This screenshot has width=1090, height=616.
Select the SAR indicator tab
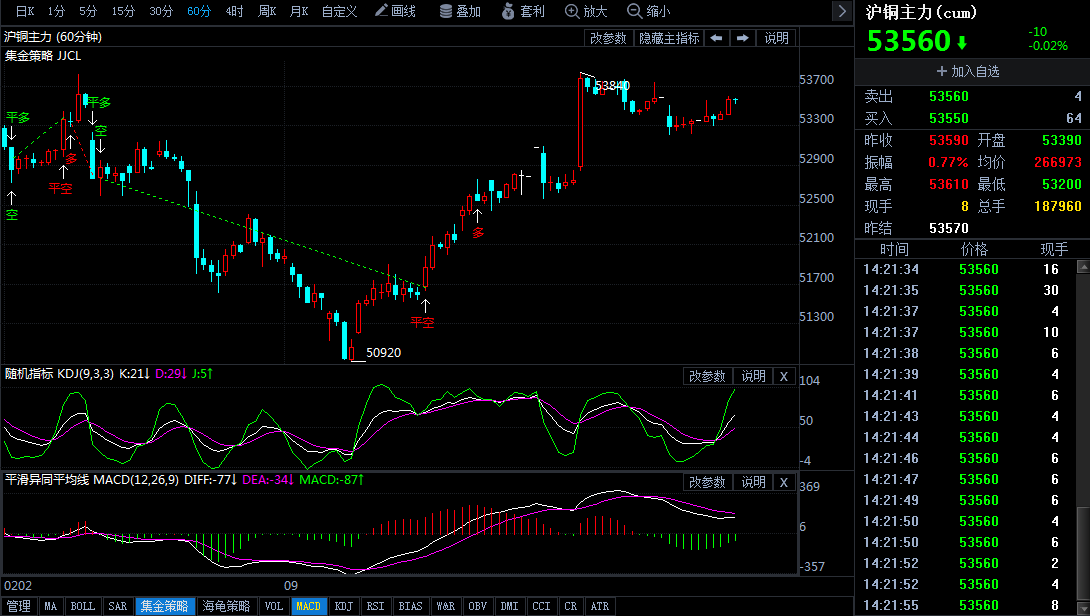click(117, 606)
